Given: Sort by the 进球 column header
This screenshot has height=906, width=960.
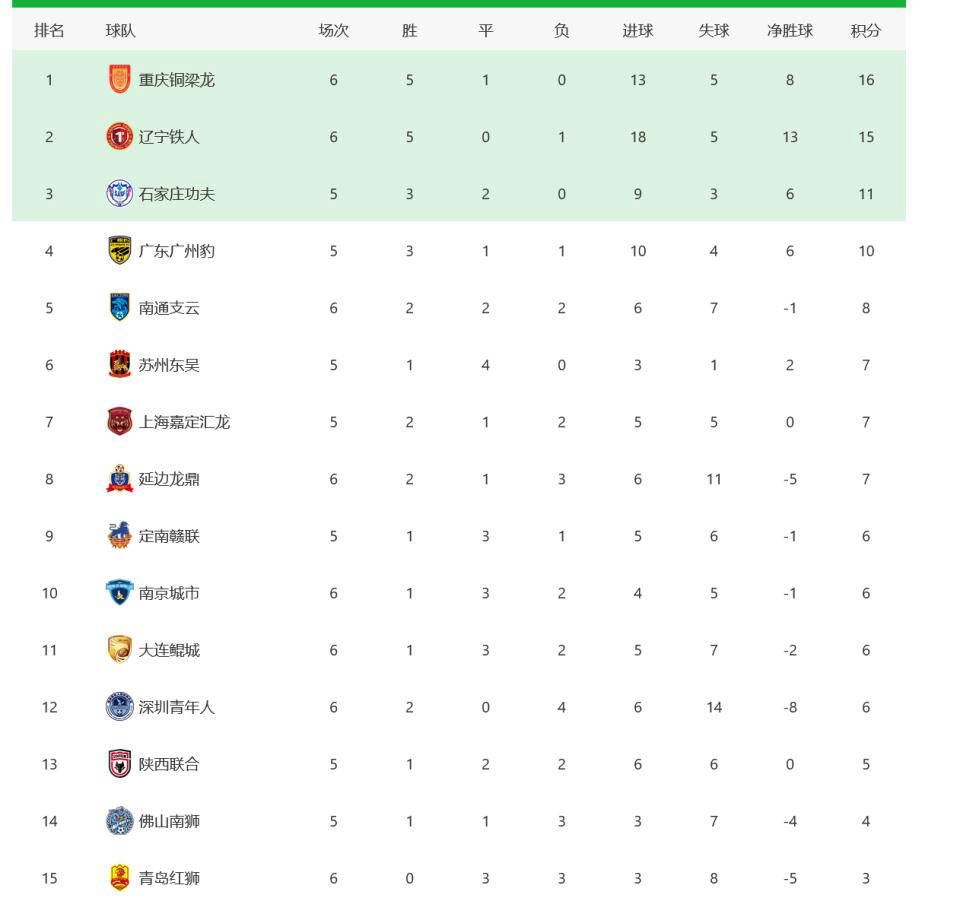Looking at the screenshot, I should [638, 31].
